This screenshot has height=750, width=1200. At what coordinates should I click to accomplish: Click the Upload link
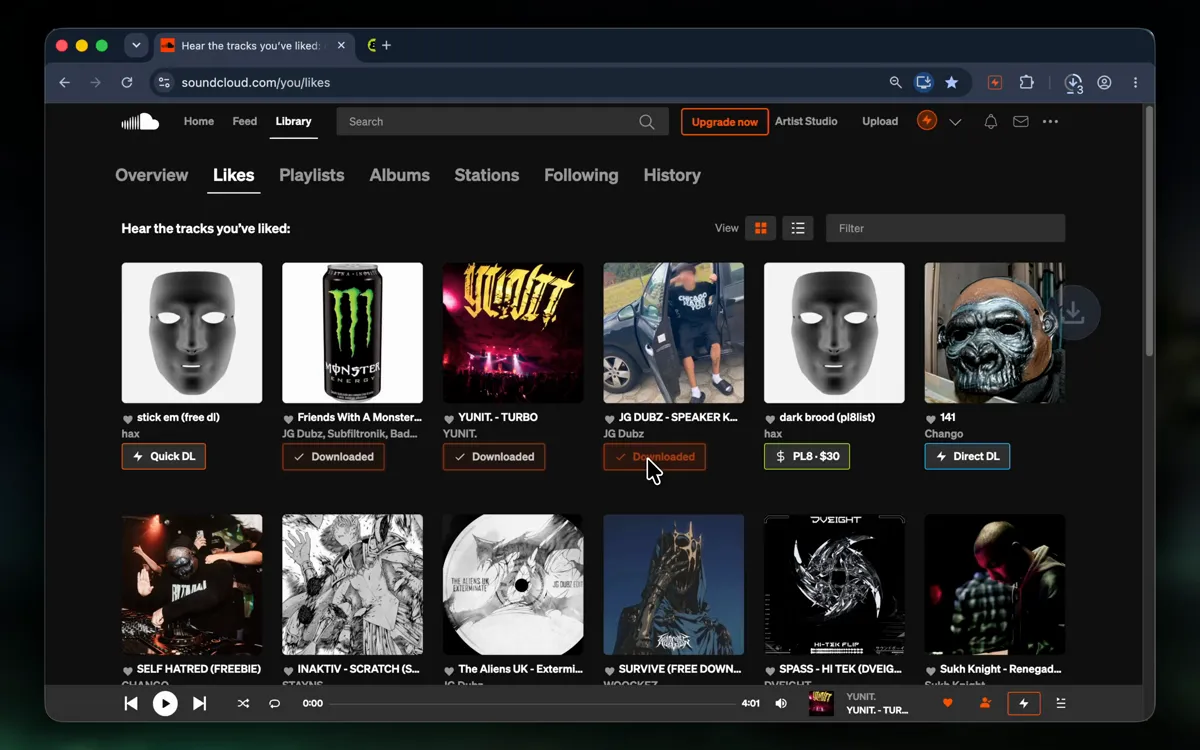880,121
